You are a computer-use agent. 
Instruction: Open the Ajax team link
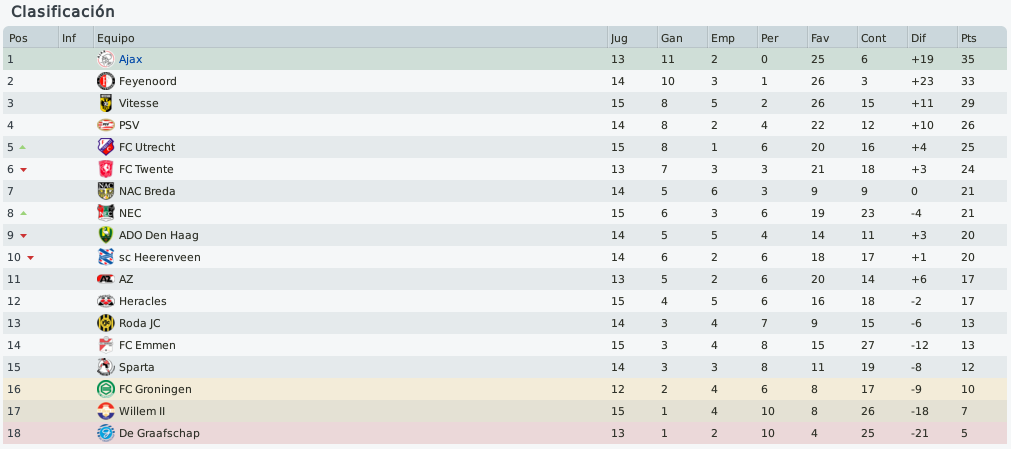(131, 59)
